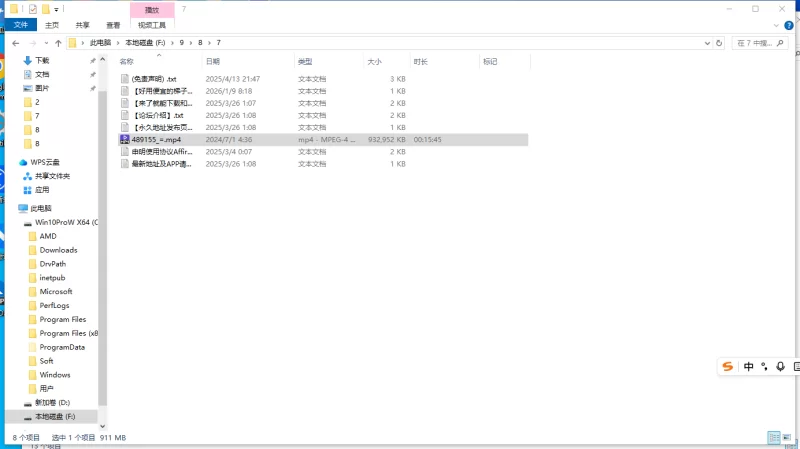This screenshot has width=800, height=449.
Task: Open the ProgramData folder in sidebar
Action: click(x=62, y=347)
